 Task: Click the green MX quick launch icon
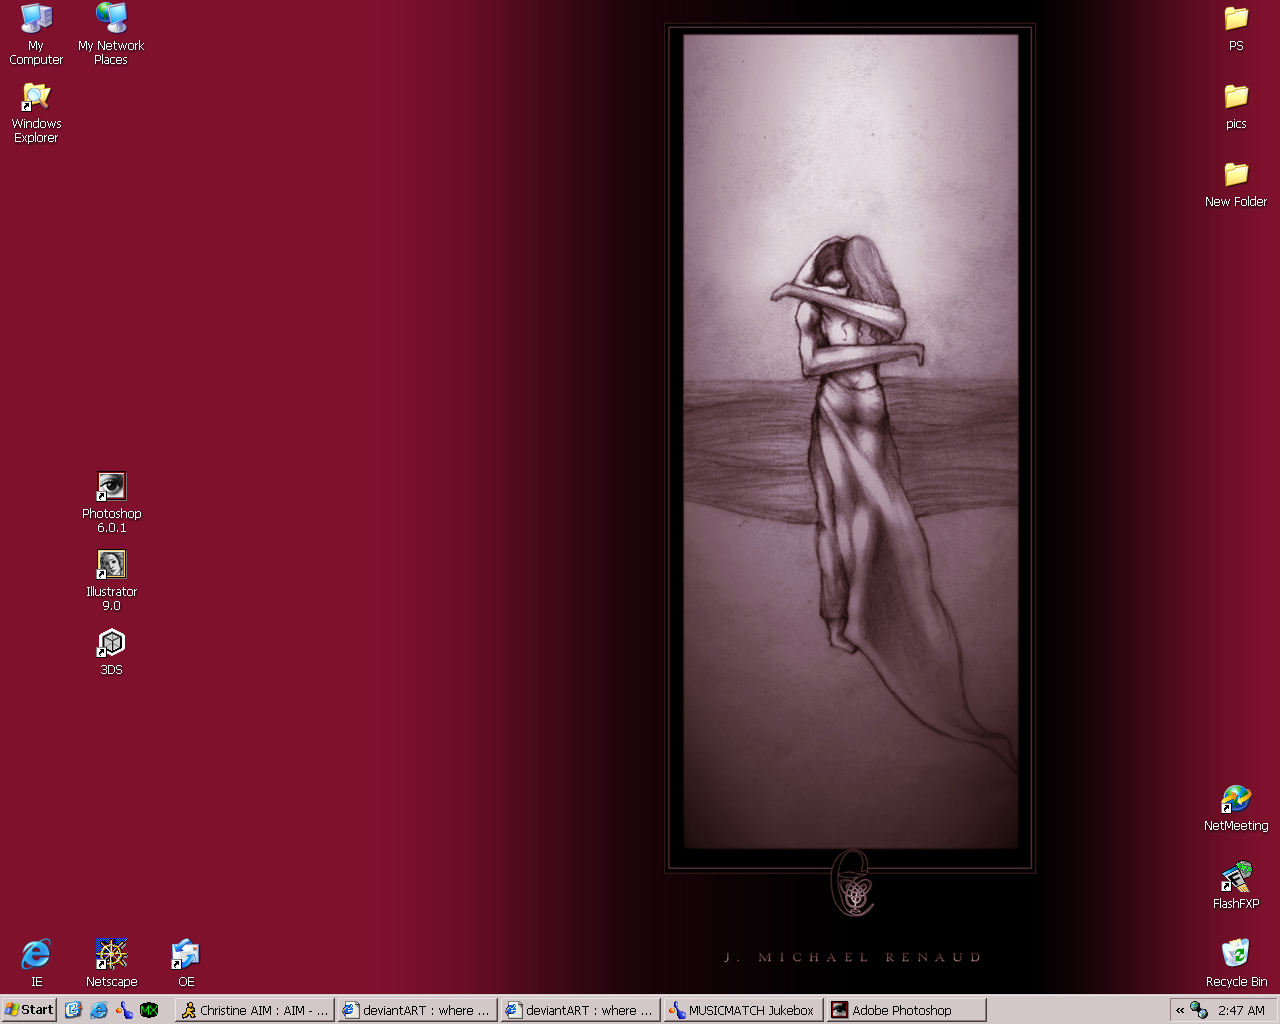(x=149, y=1010)
